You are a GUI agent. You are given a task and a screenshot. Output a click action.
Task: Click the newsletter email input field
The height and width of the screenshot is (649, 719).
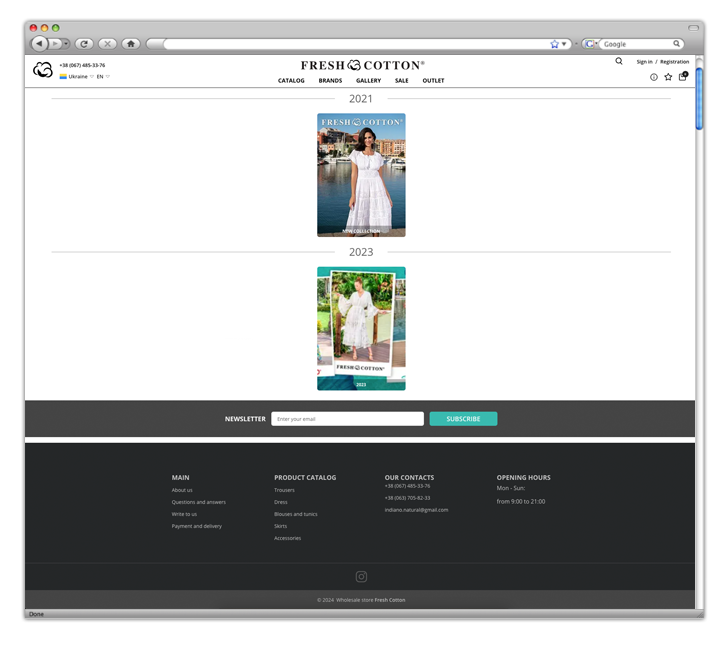click(347, 419)
